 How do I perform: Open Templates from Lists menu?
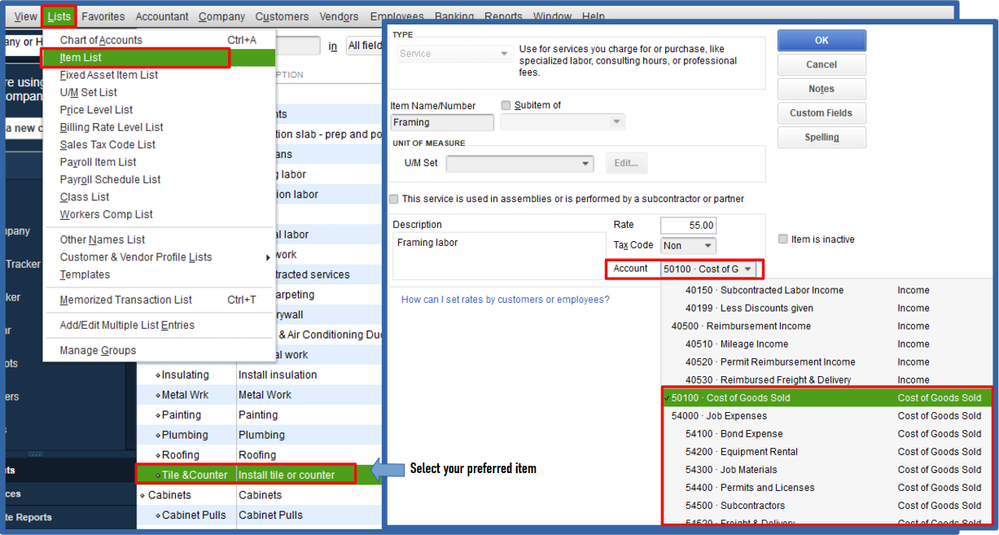159,275
